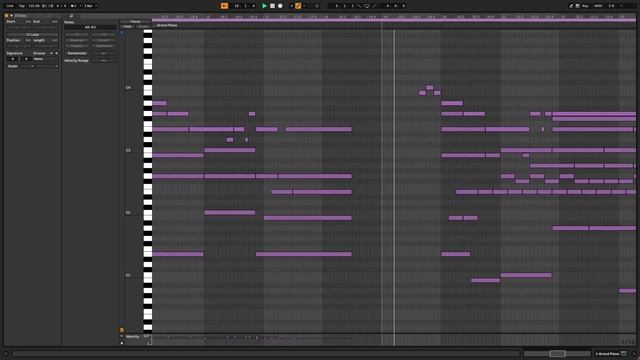Click the clip overview zoom thumb

[x=557, y=353]
